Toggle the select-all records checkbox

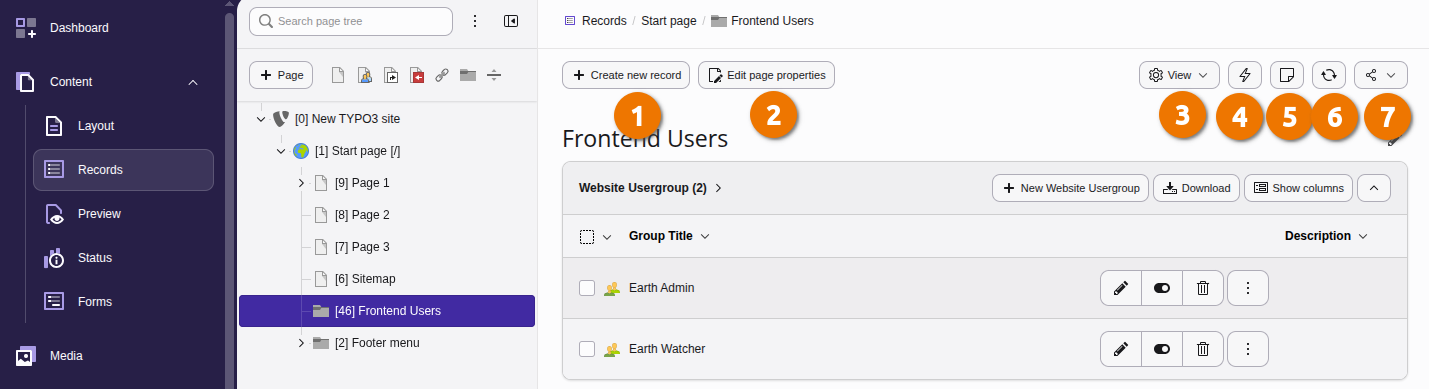coord(587,237)
